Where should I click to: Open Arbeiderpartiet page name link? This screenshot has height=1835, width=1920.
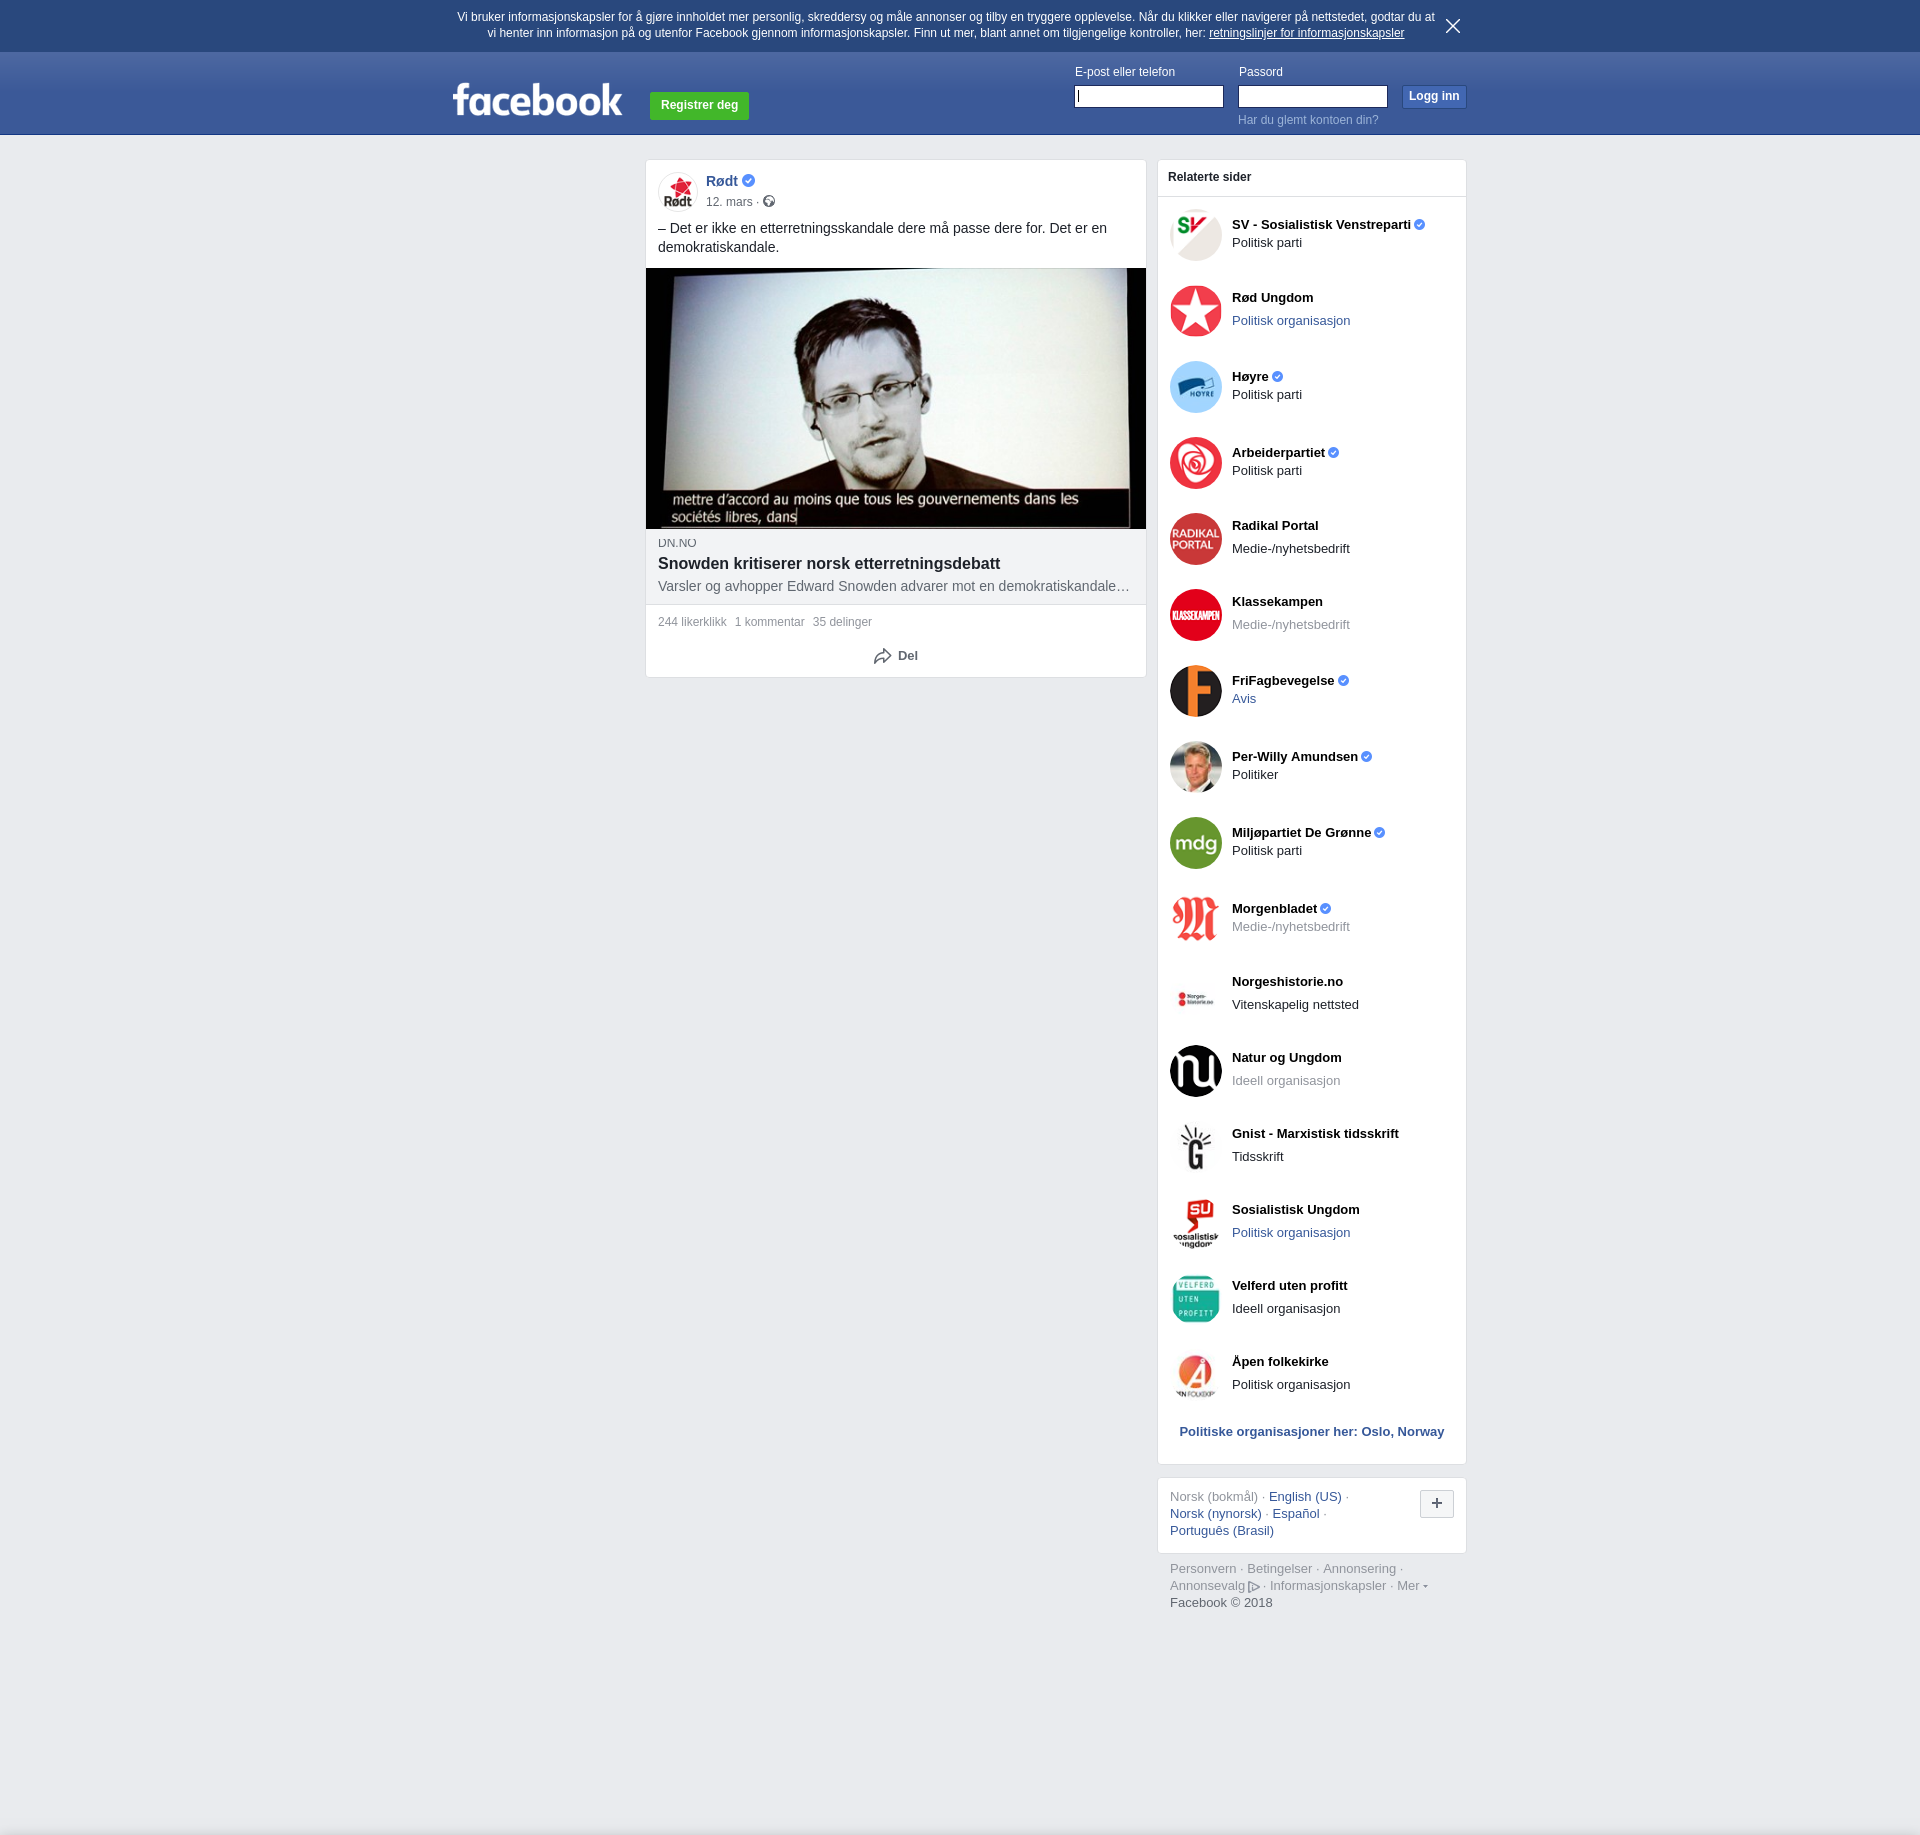pyautogui.click(x=1278, y=453)
